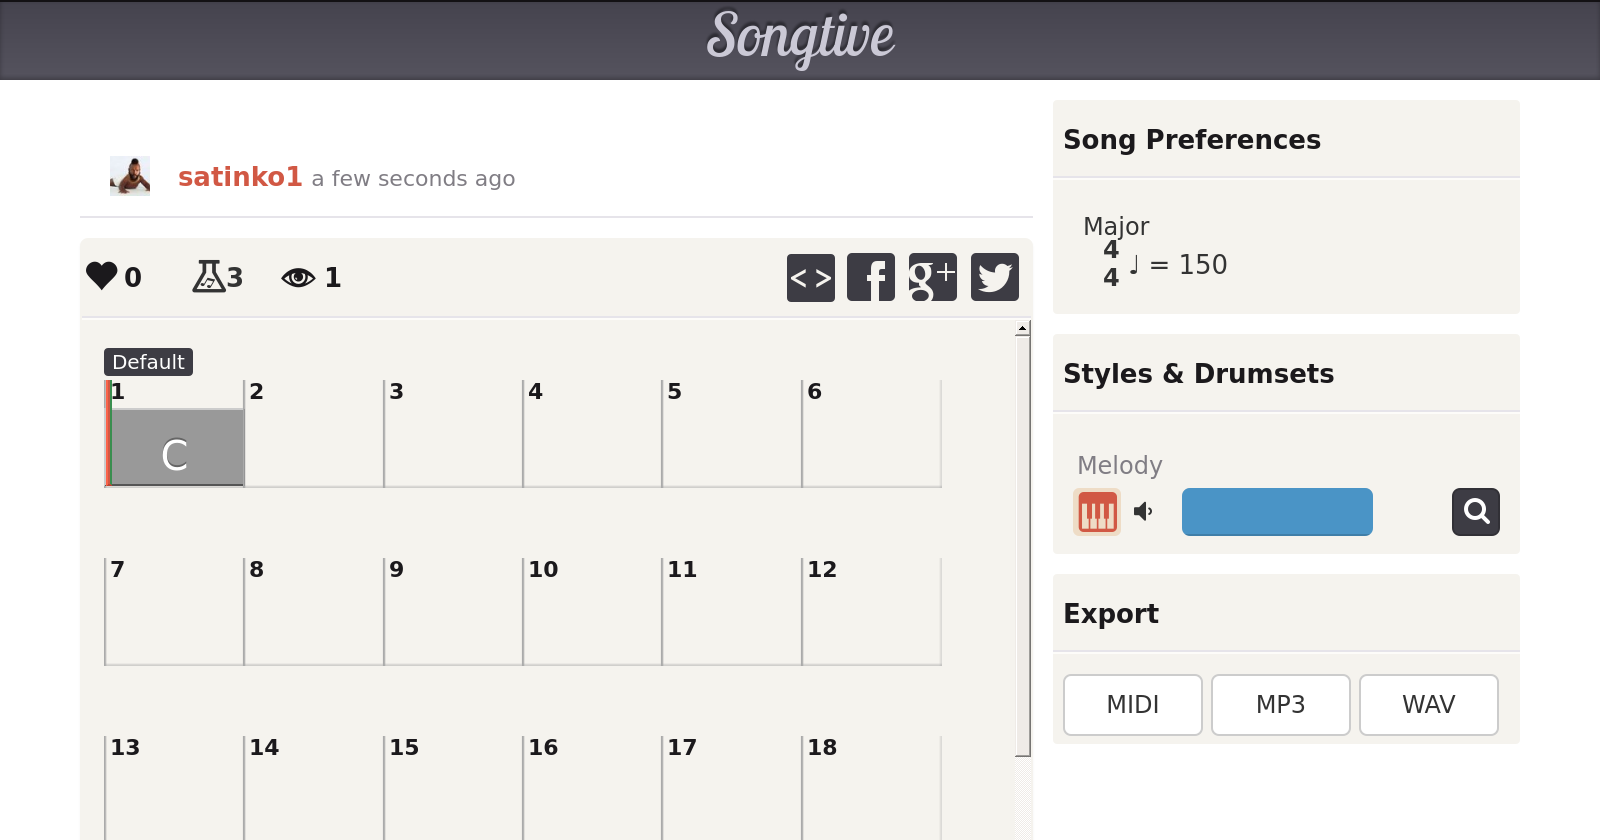Export the song as MIDI
The image size is (1600, 840).
click(x=1132, y=705)
